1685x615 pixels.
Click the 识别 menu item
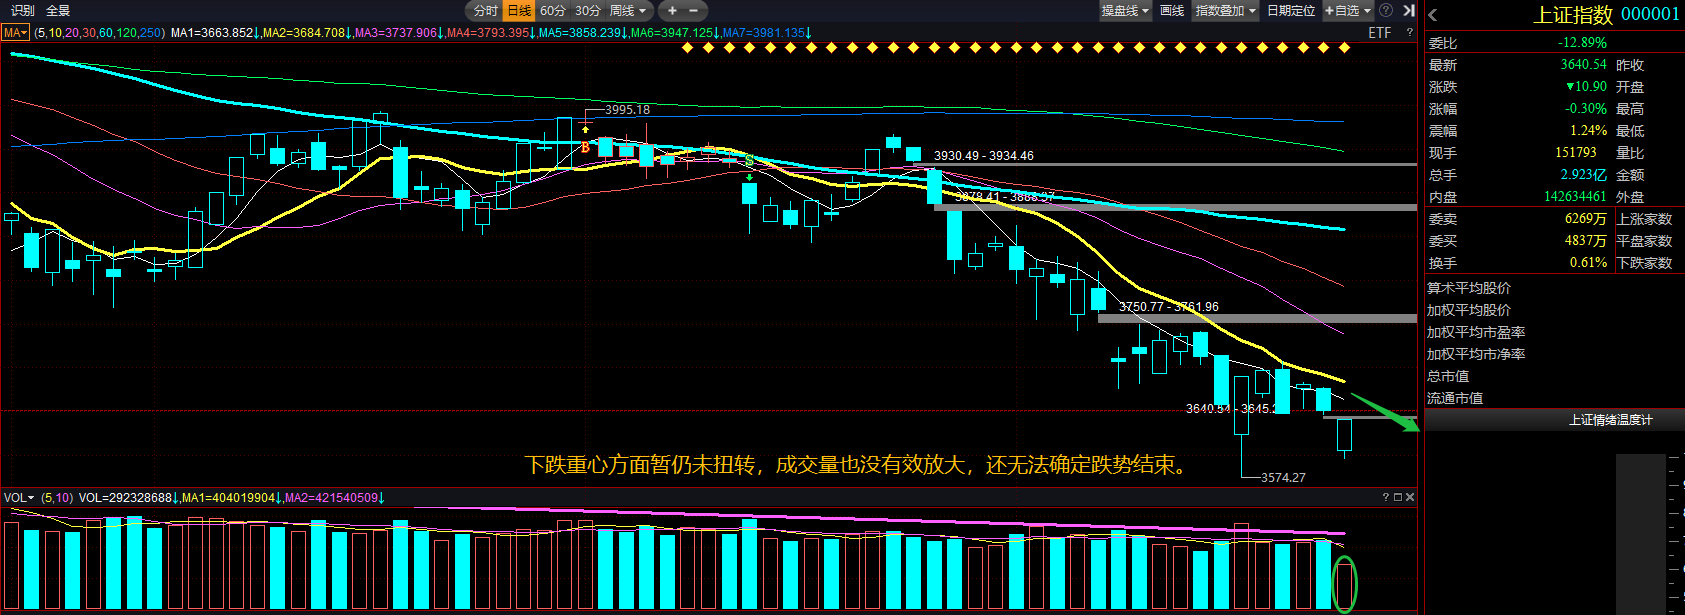[22, 11]
